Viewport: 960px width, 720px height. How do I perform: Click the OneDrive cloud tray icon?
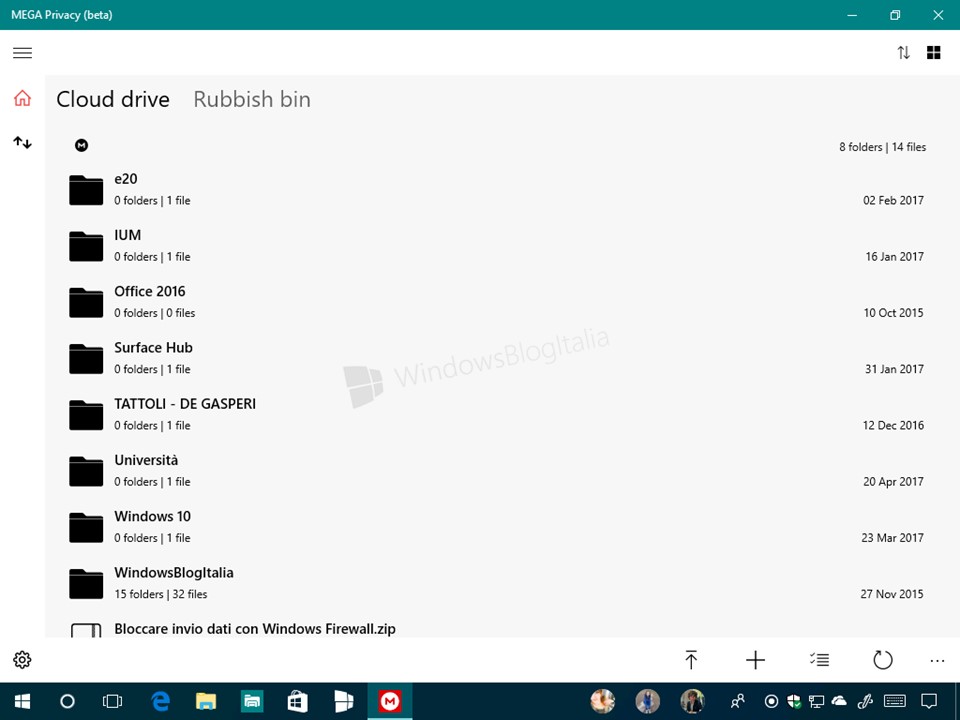tap(839, 700)
